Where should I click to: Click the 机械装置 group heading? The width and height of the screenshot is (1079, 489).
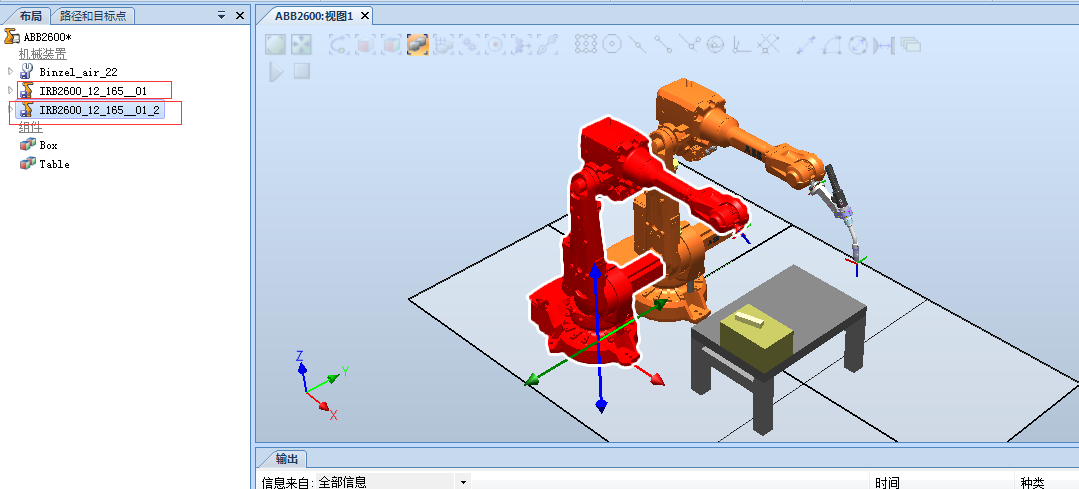click(42, 54)
